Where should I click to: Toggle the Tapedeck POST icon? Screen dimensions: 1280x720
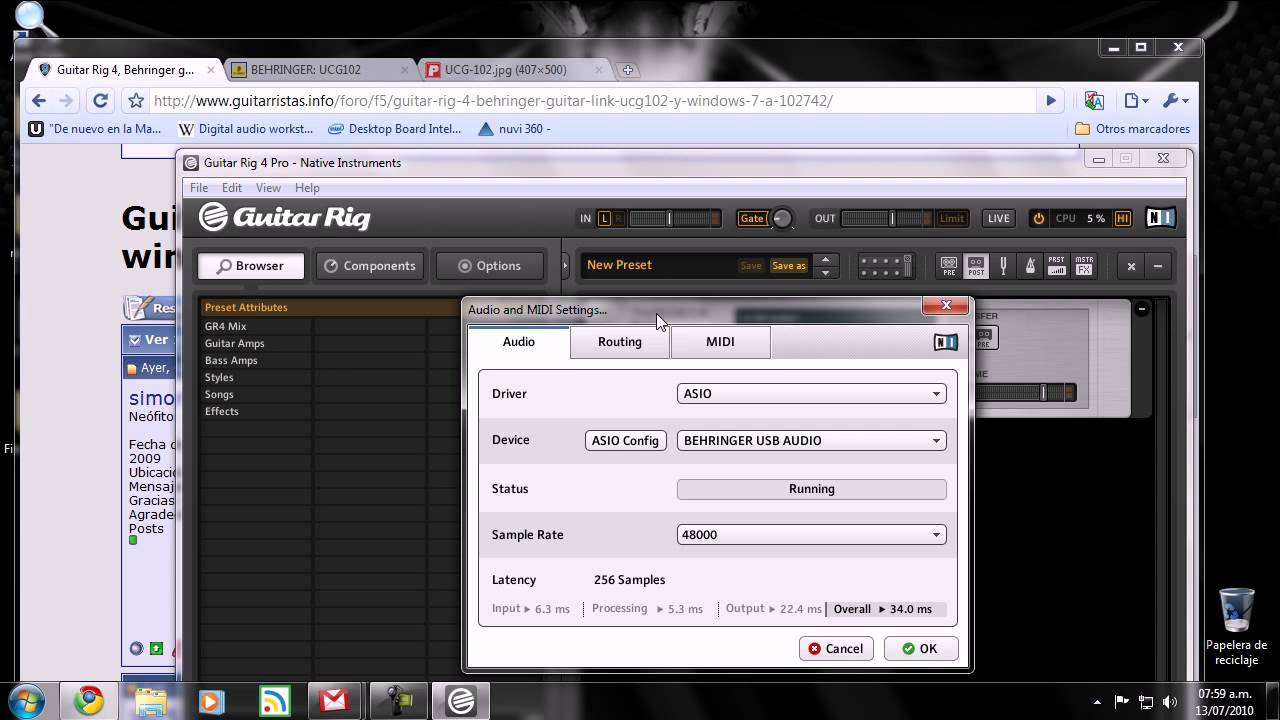click(x=976, y=266)
